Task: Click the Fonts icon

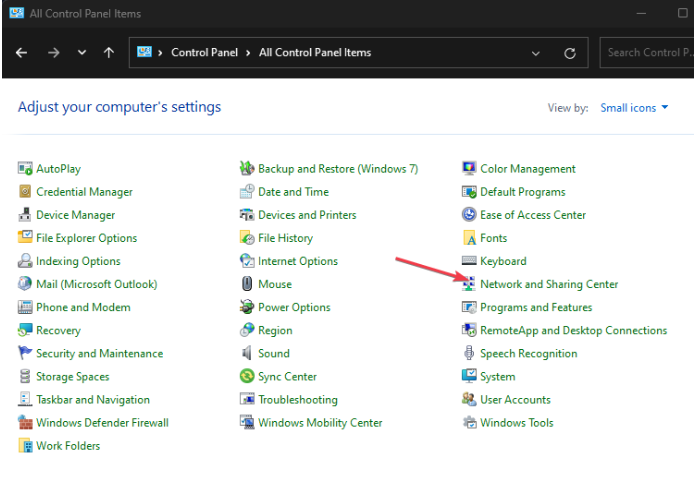Action: click(x=469, y=238)
